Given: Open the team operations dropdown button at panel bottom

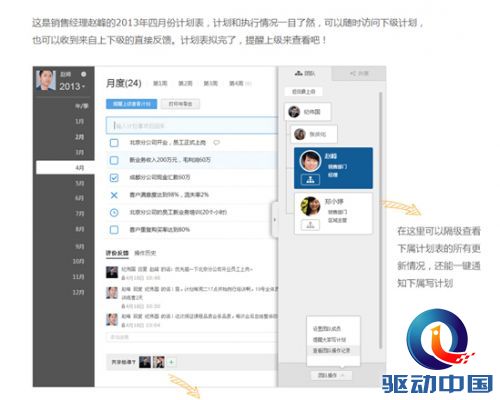Looking at the screenshot, I should pos(331,375).
